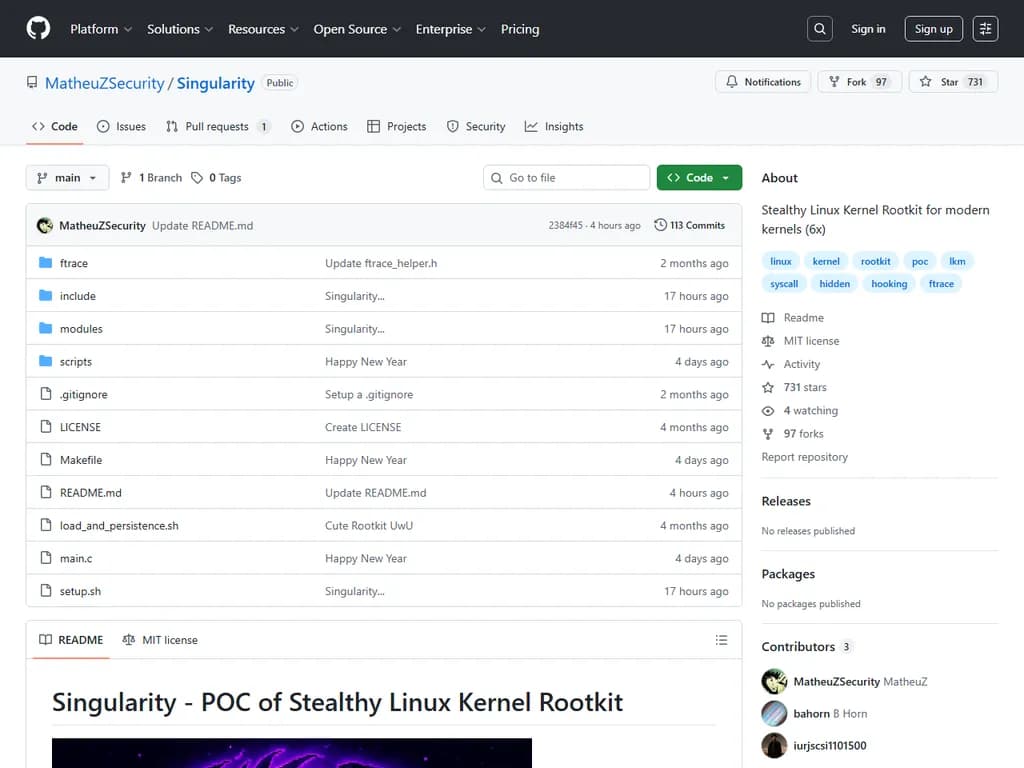Star the Singularity repository

[x=946, y=83]
